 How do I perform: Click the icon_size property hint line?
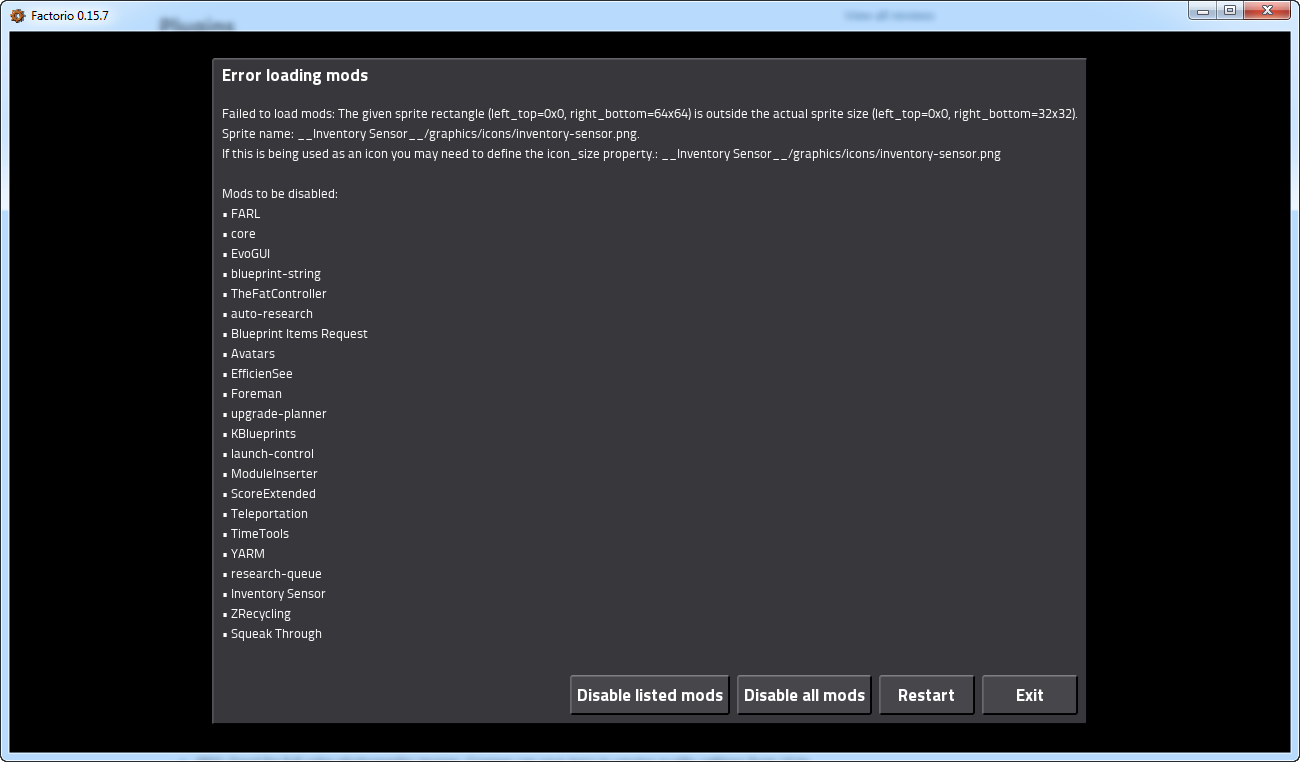(x=611, y=154)
